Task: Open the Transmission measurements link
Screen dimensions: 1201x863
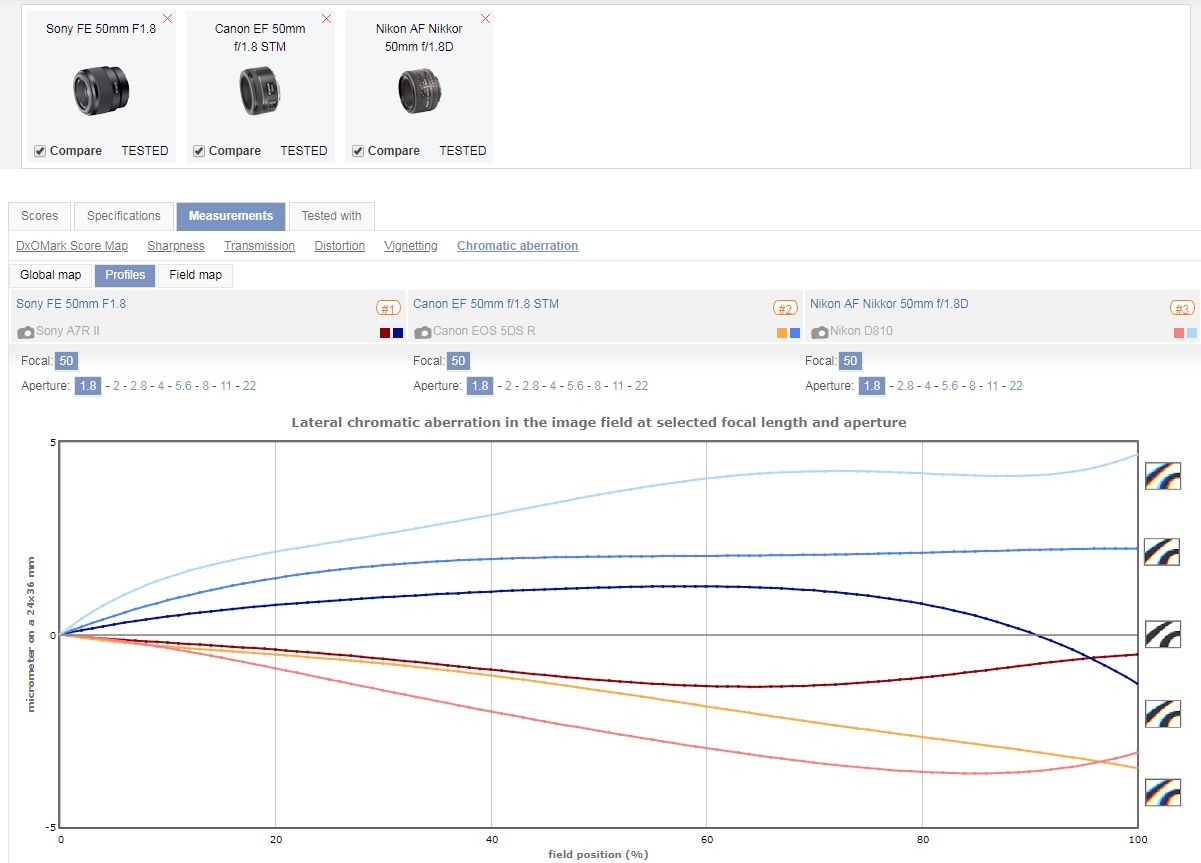Action: [x=259, y=246]
